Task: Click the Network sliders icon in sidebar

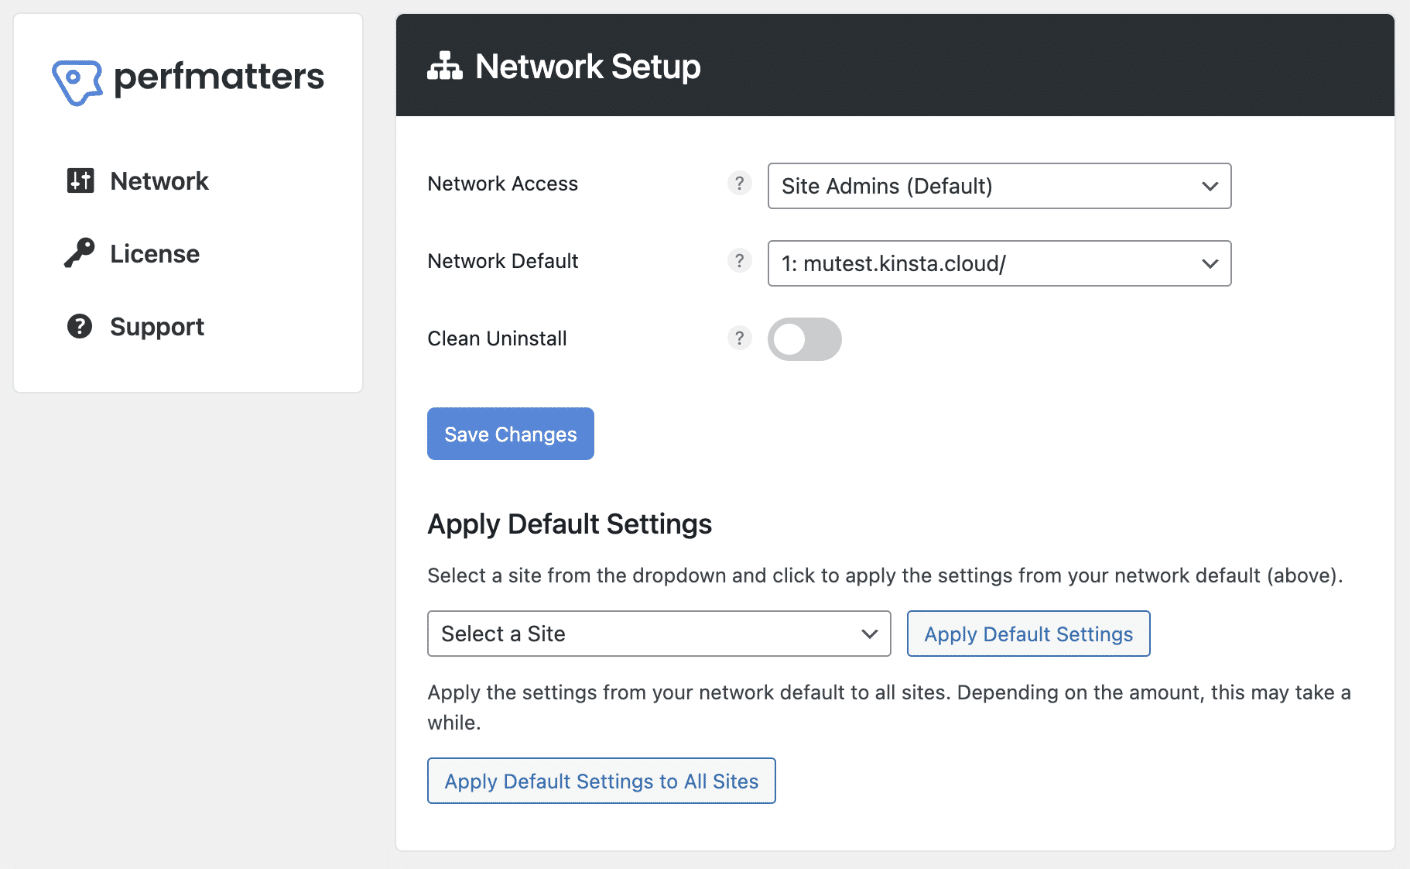Action: pos(80,181)
